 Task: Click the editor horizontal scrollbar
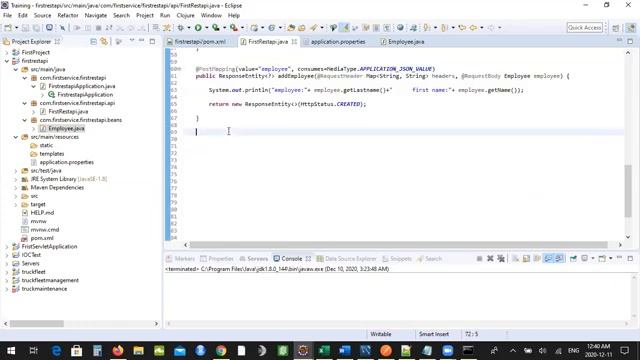tap(398, 245)
